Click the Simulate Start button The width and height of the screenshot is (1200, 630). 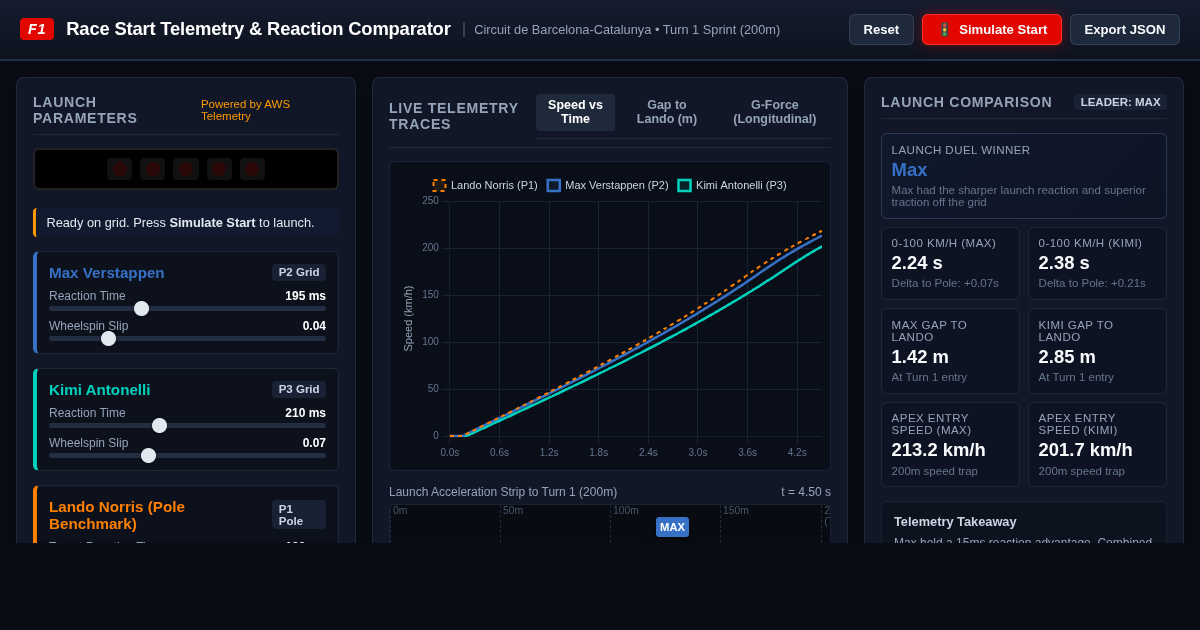click(992, 30)
